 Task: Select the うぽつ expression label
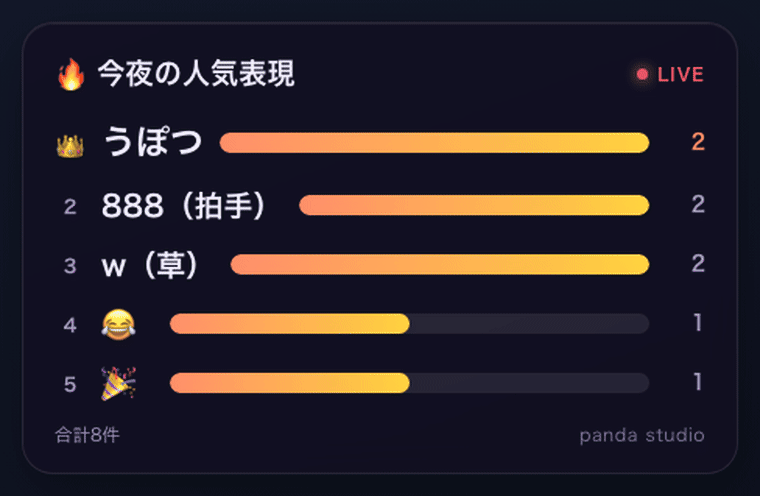click(153, 142)
